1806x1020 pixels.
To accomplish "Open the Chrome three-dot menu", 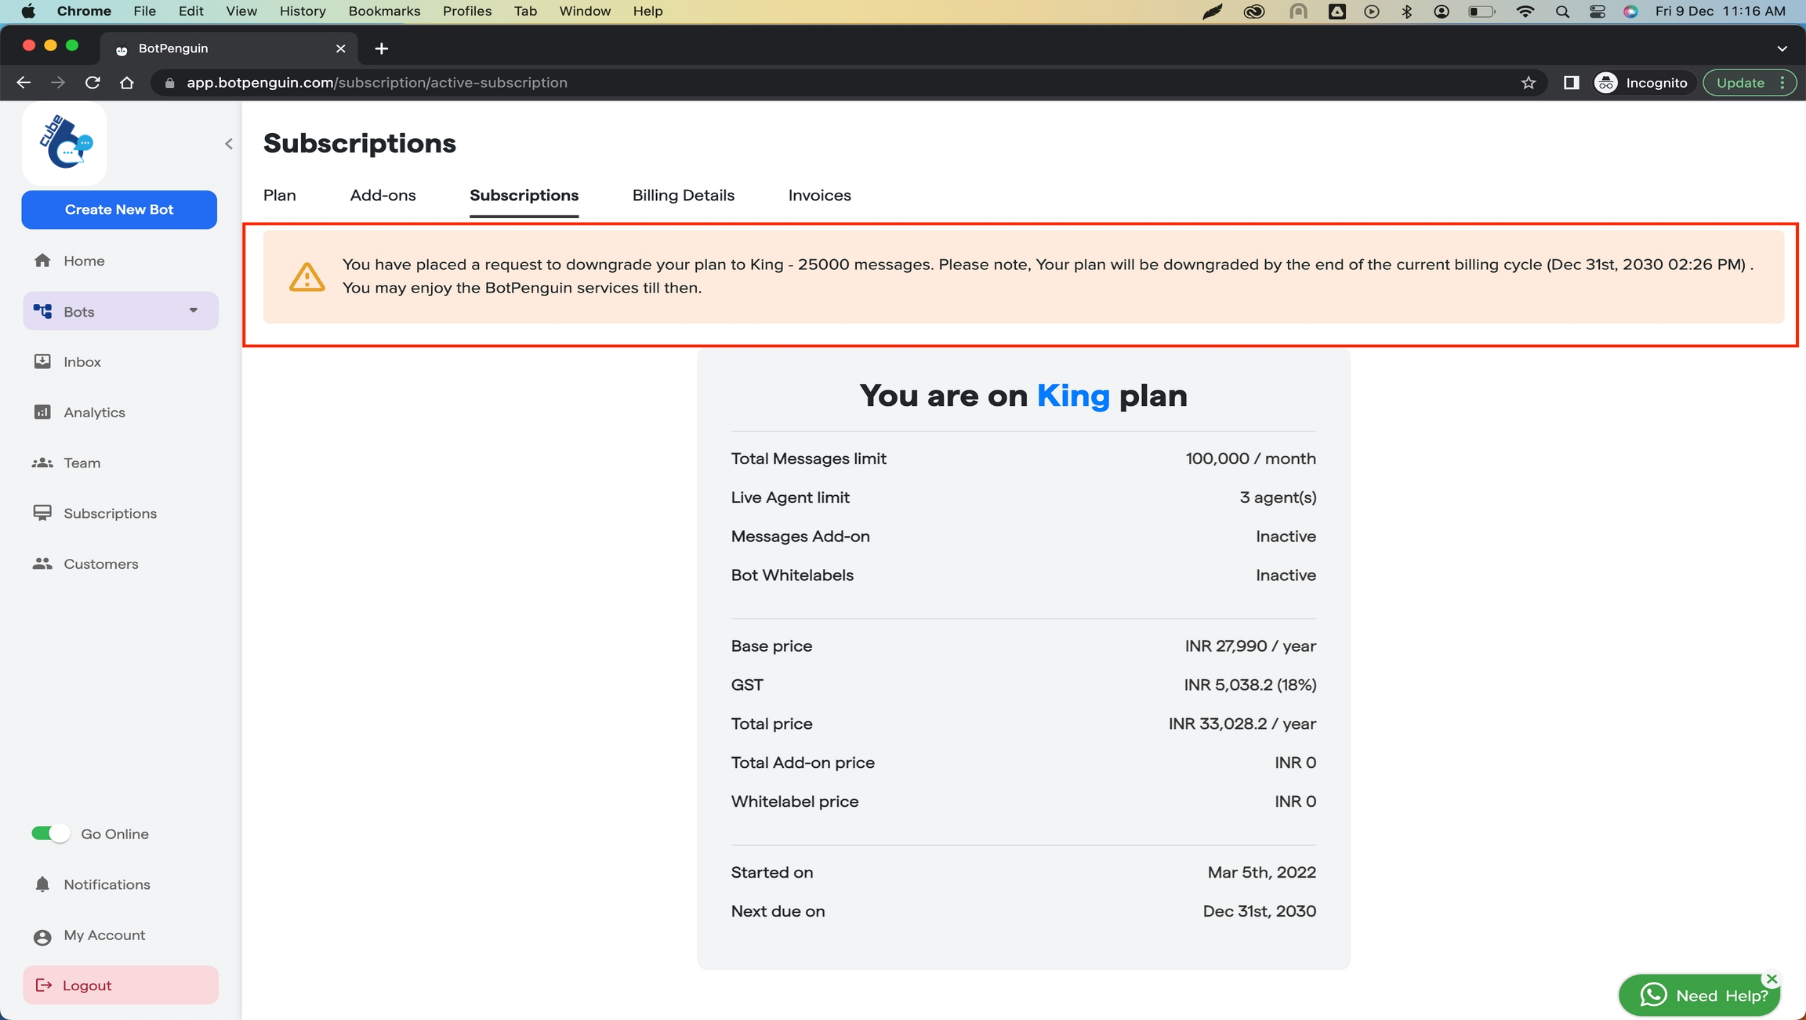I will pyautogui.click(x=1783, y=83).
